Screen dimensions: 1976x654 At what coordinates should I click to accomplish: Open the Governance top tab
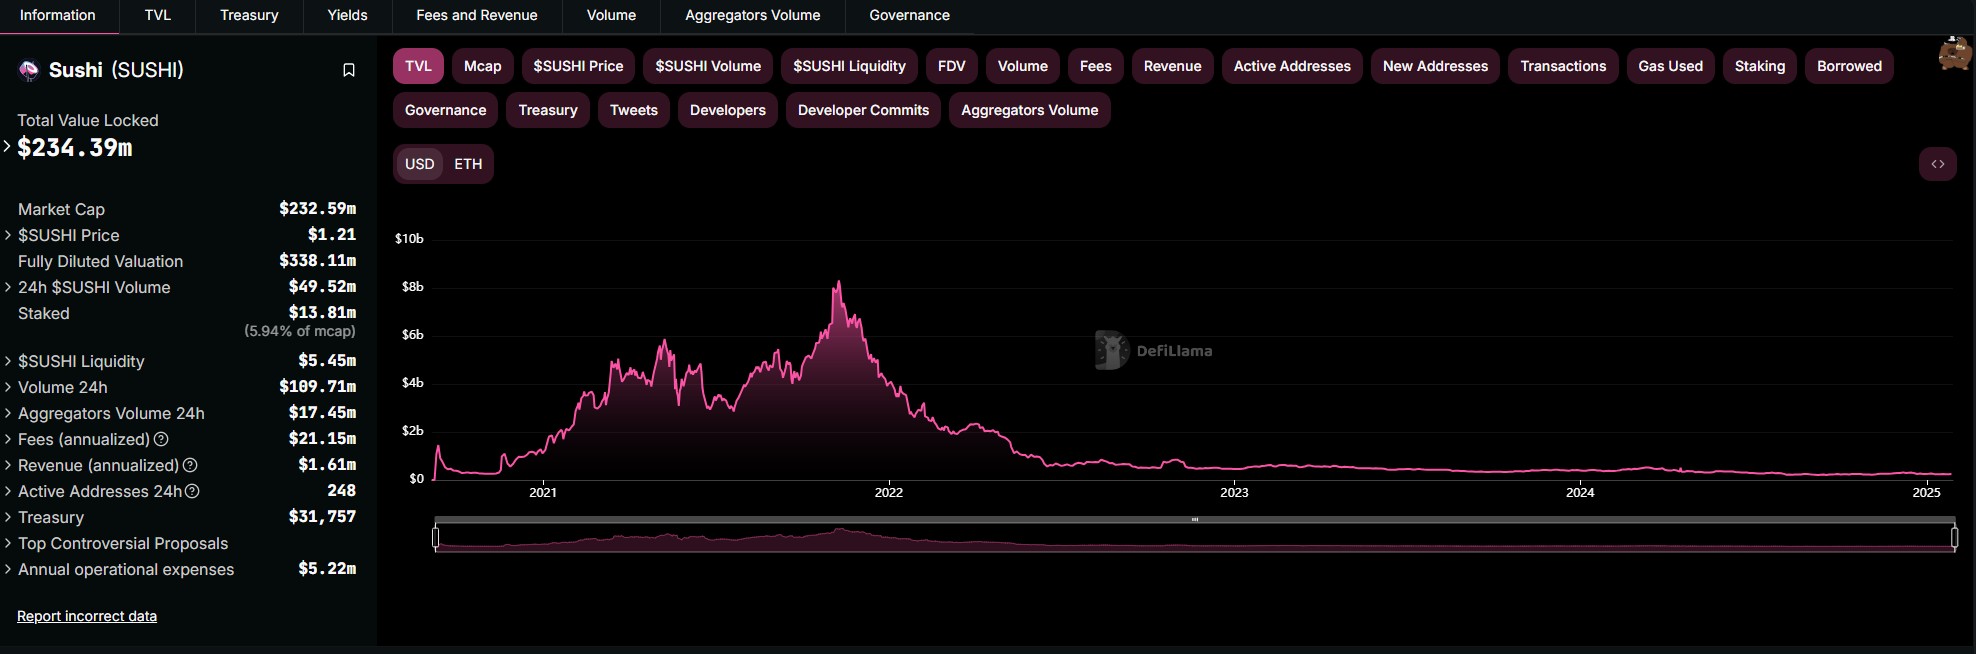coord(909,15)
